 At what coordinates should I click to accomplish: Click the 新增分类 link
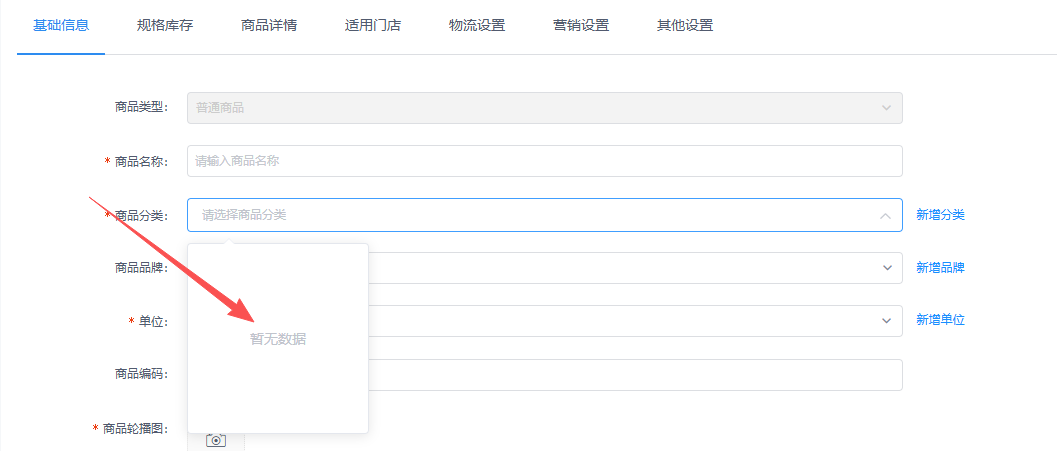[940, 215]
